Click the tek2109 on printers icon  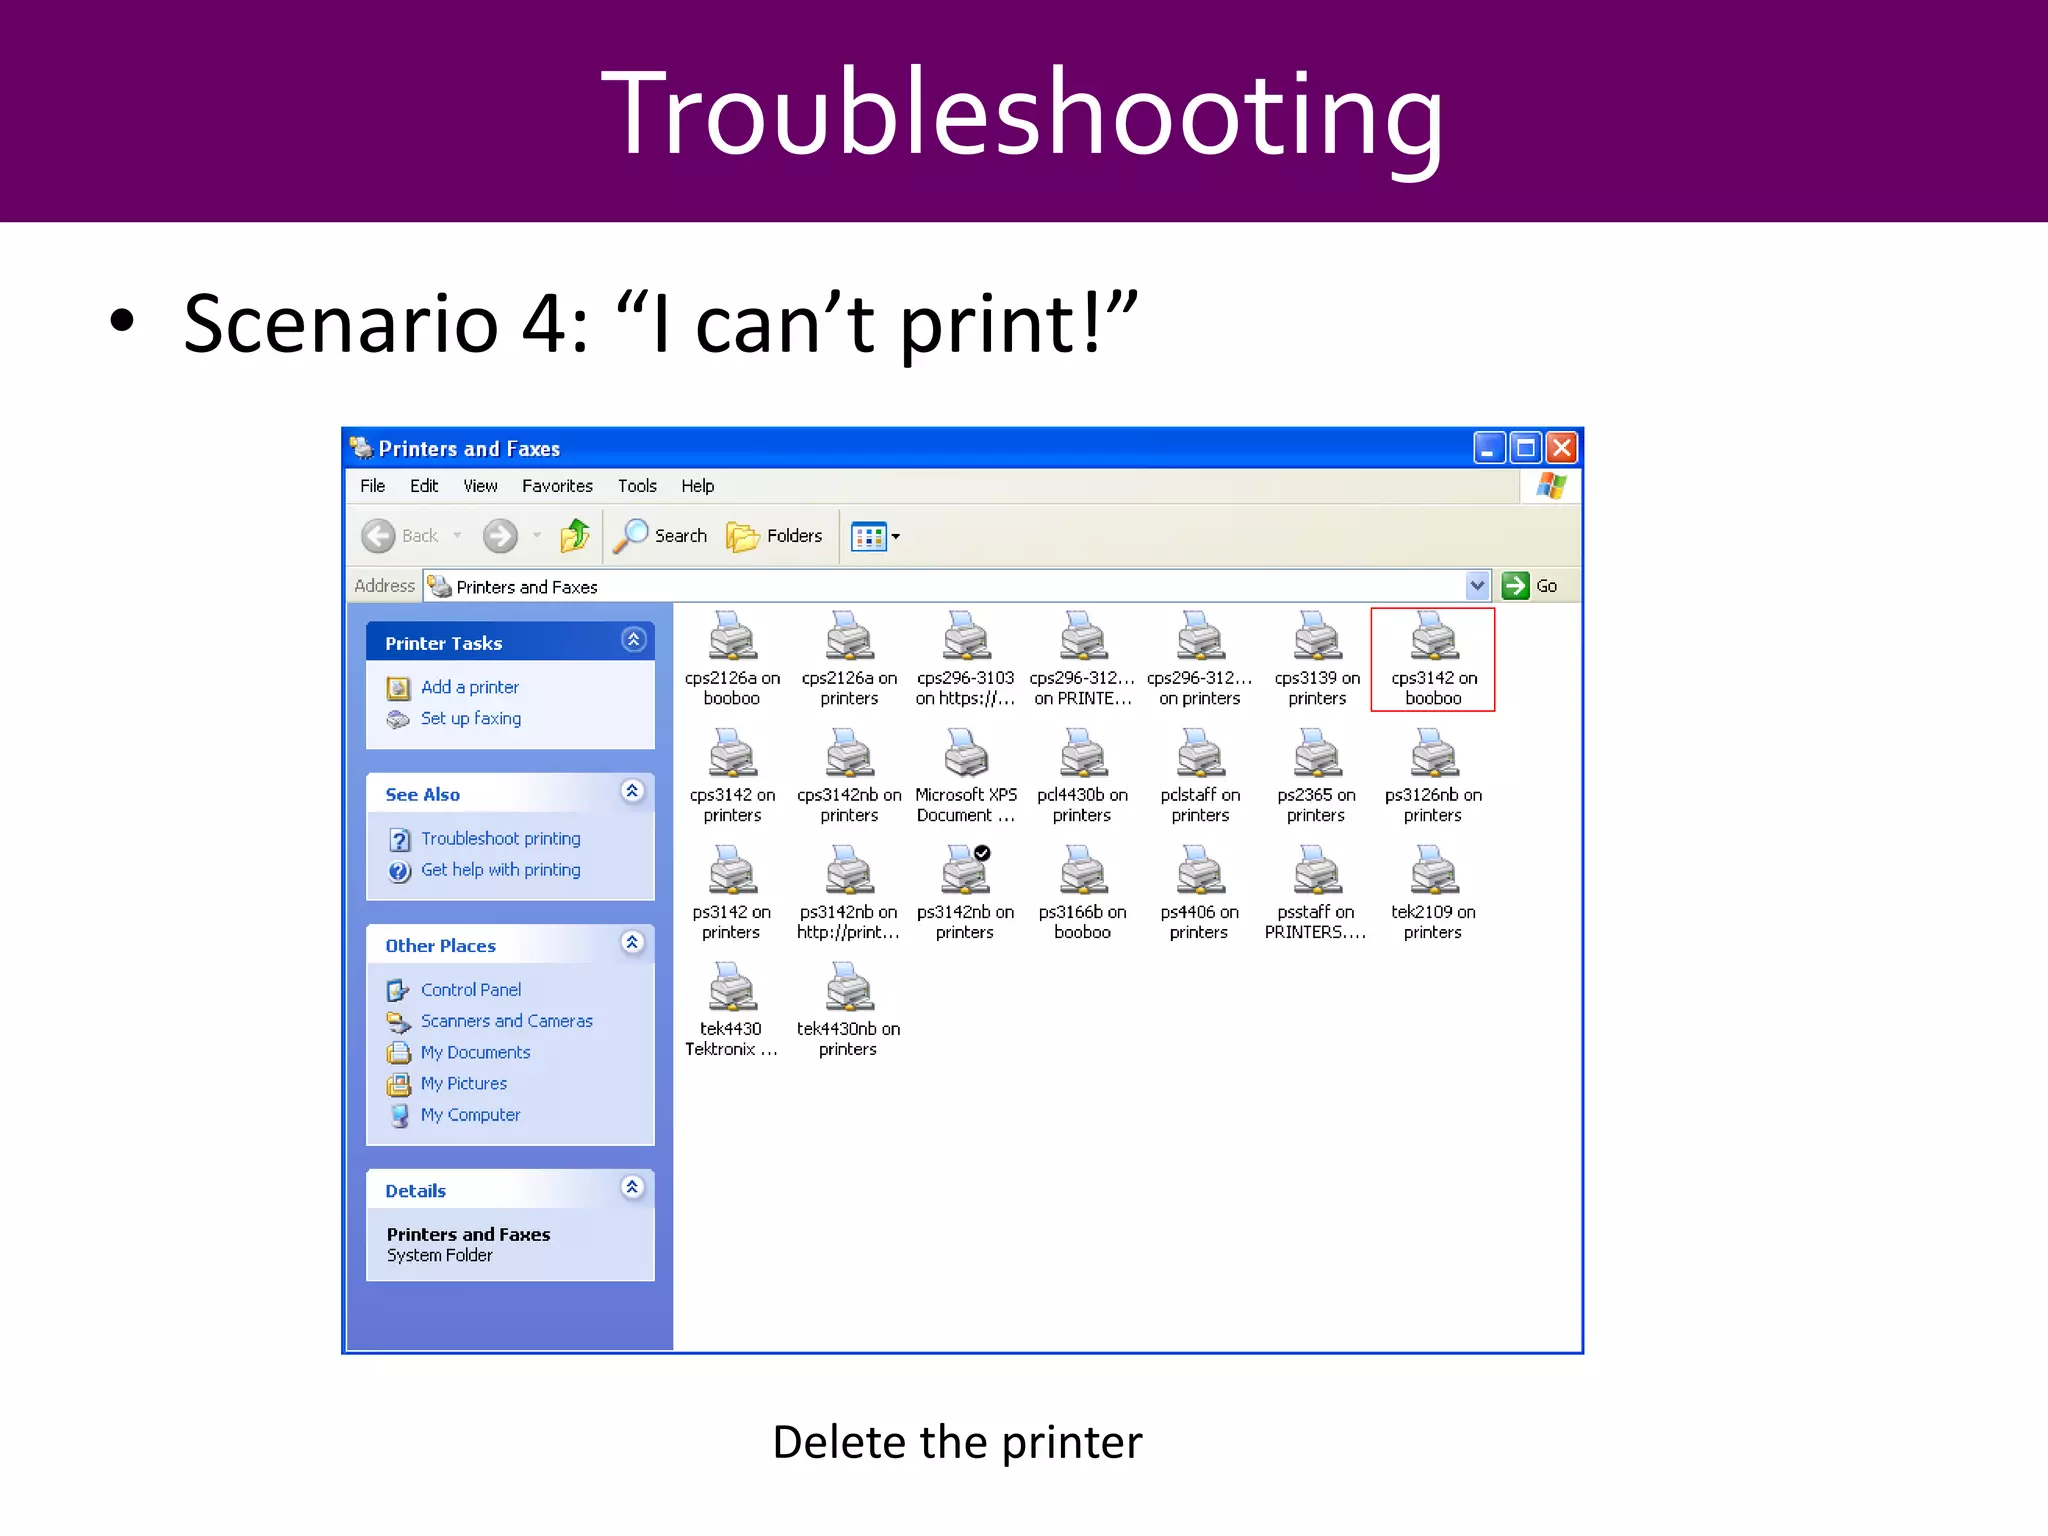tap(1432, 874)
